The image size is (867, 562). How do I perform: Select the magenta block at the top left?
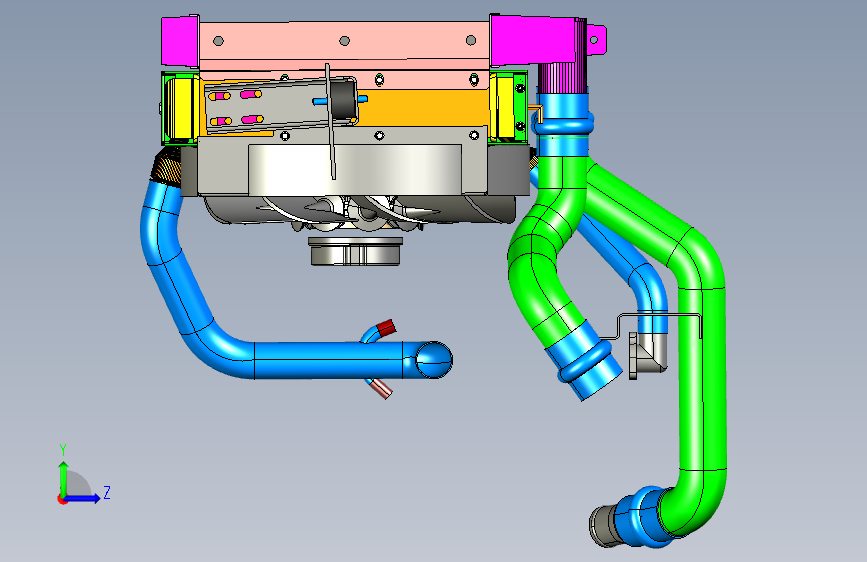point(180,41)
